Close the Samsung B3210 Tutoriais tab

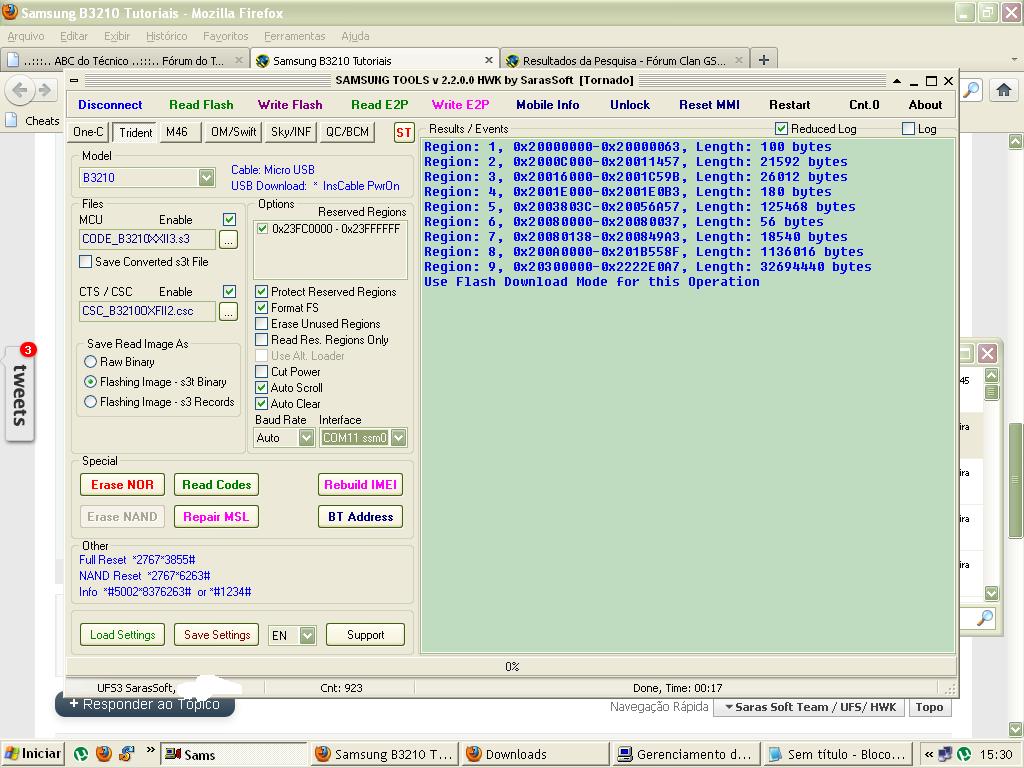pos(488,60)
